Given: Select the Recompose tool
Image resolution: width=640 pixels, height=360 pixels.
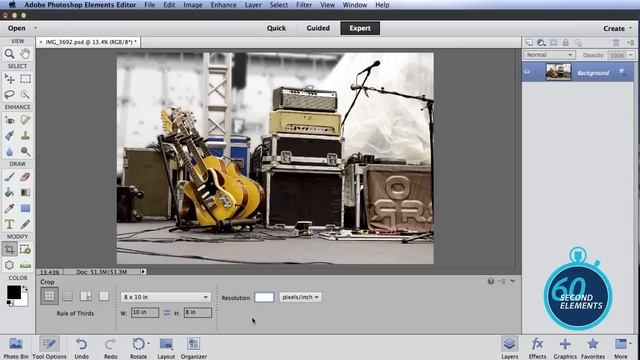Looking at the screenshot, I should tap(25, 249).
